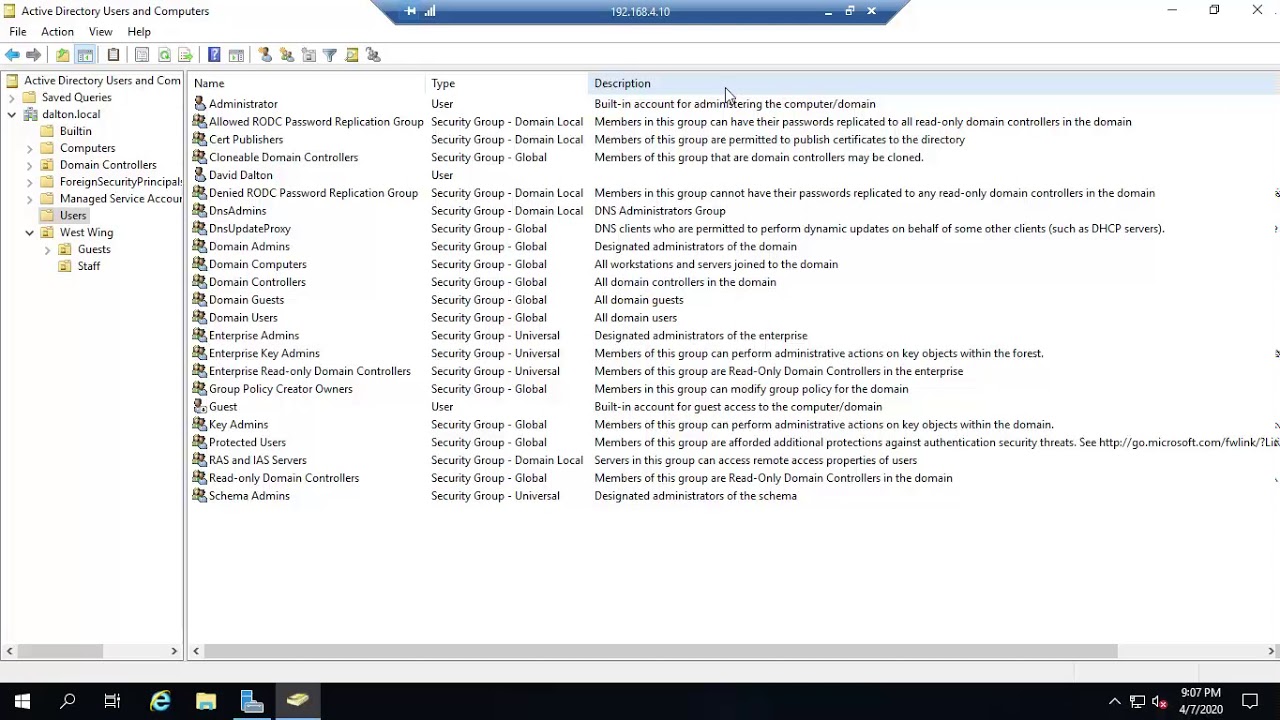The height and width of the screenshot is (720, 1280).
Task: Click the Schema Admins group icon
Action: coord(200,496)
